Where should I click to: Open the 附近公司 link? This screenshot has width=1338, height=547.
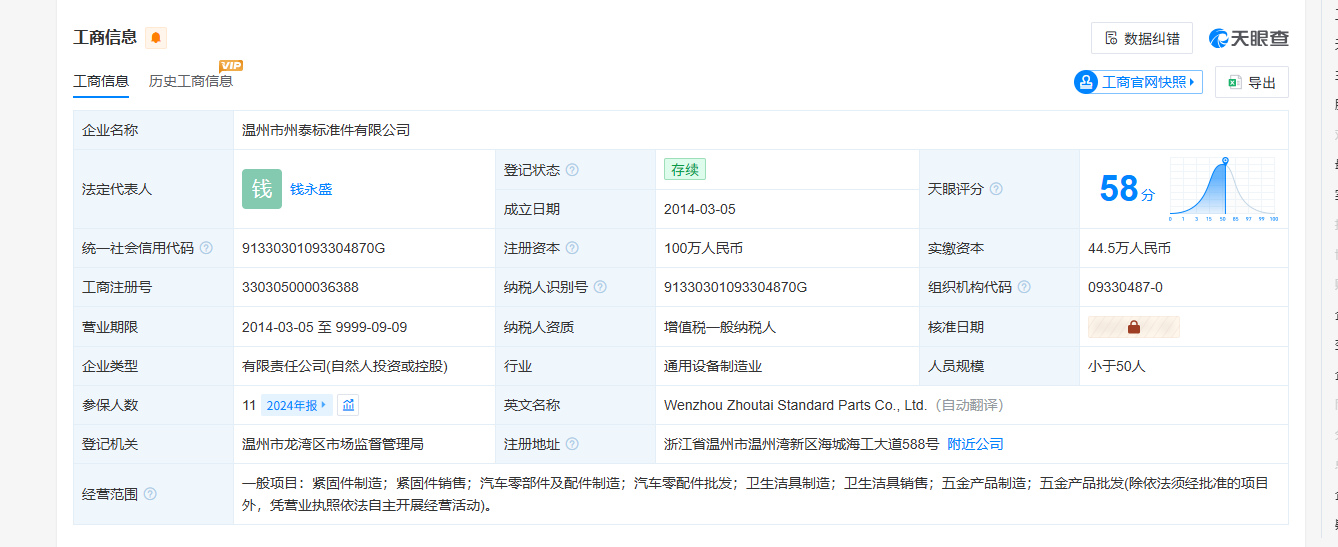coord(976,444)
